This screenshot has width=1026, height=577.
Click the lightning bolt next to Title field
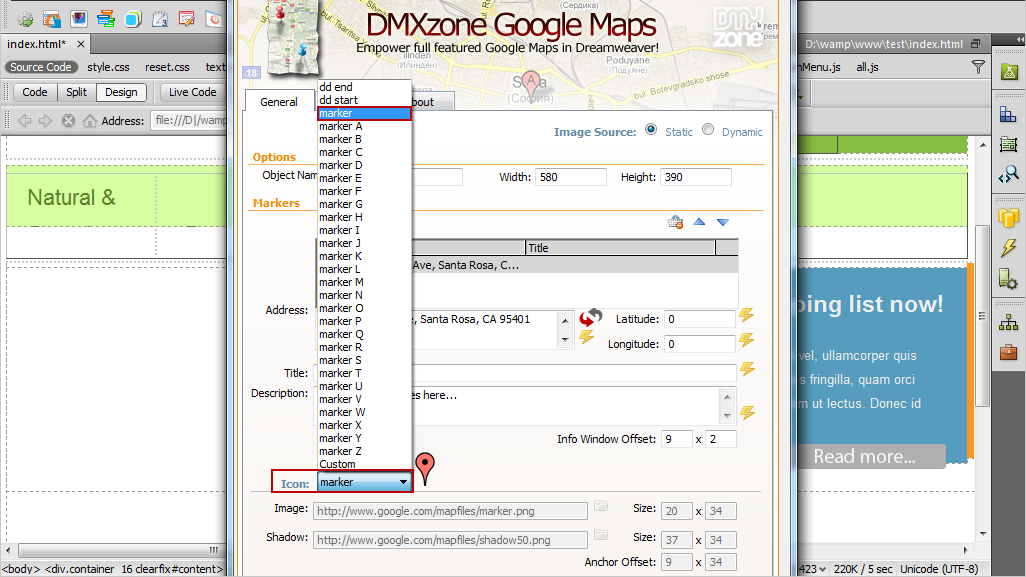point(747,369)
